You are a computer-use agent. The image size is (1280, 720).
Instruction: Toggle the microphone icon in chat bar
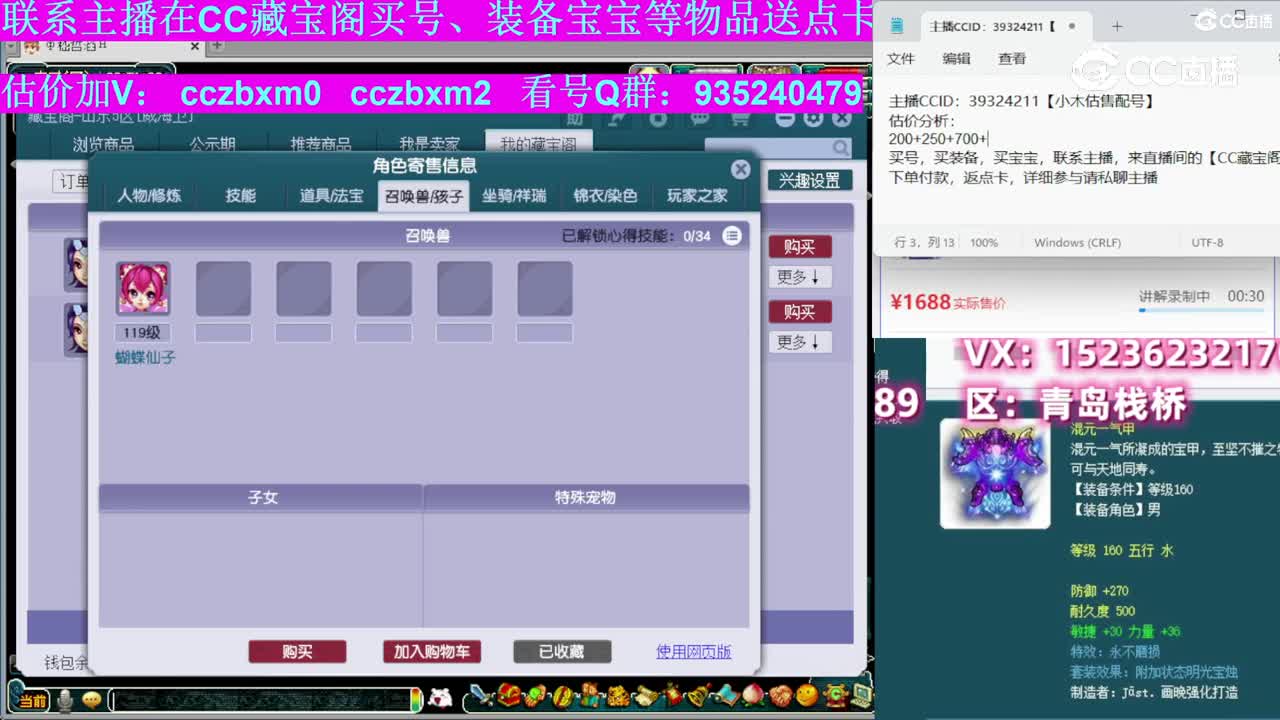point(66,701)
